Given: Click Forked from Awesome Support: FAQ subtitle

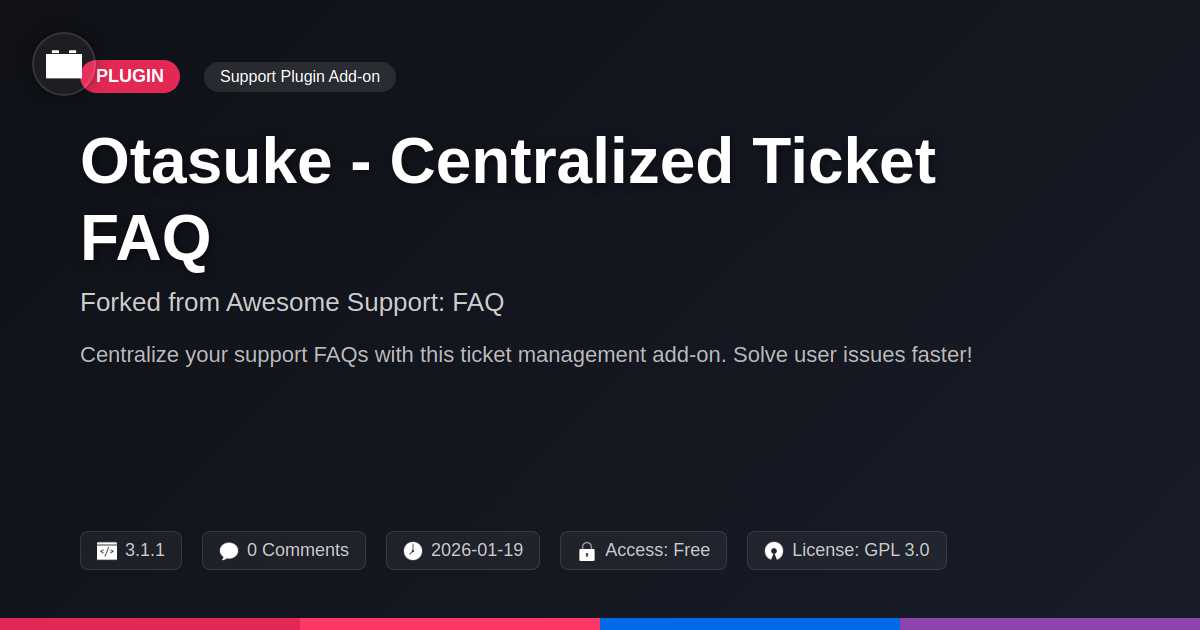Looking at the screenshot, I should (x=292, y=302).
